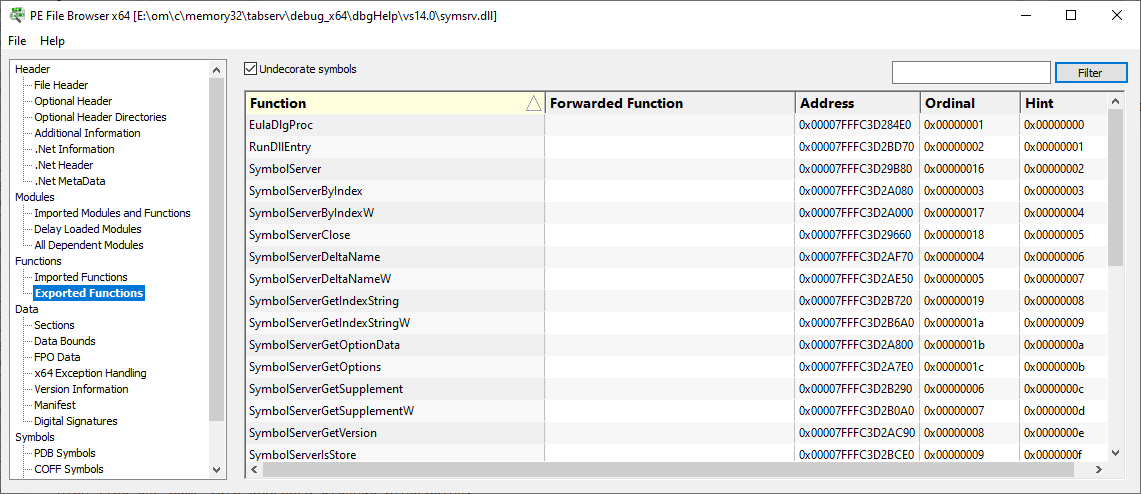
Task: Select the SymbolServerGetSupplement function row
Action: [x=677, y=389]
